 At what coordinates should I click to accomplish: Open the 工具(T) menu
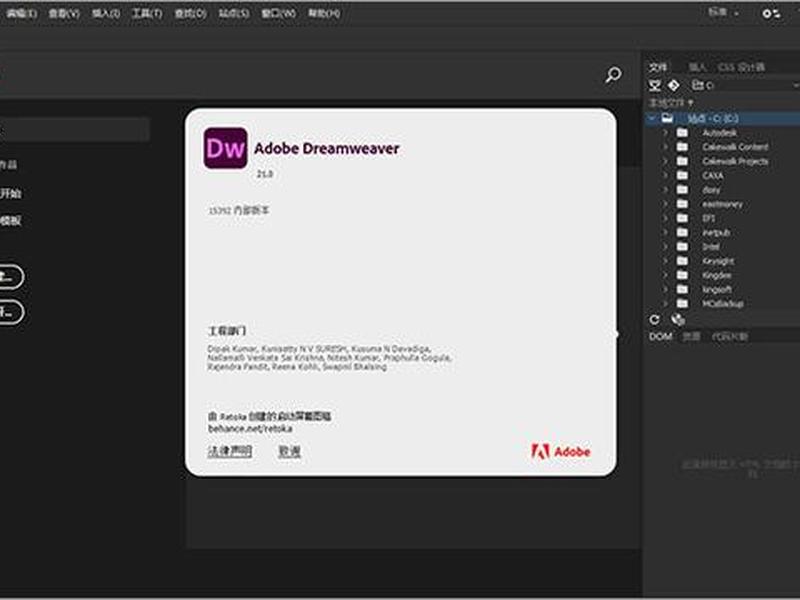pos(147,13)
